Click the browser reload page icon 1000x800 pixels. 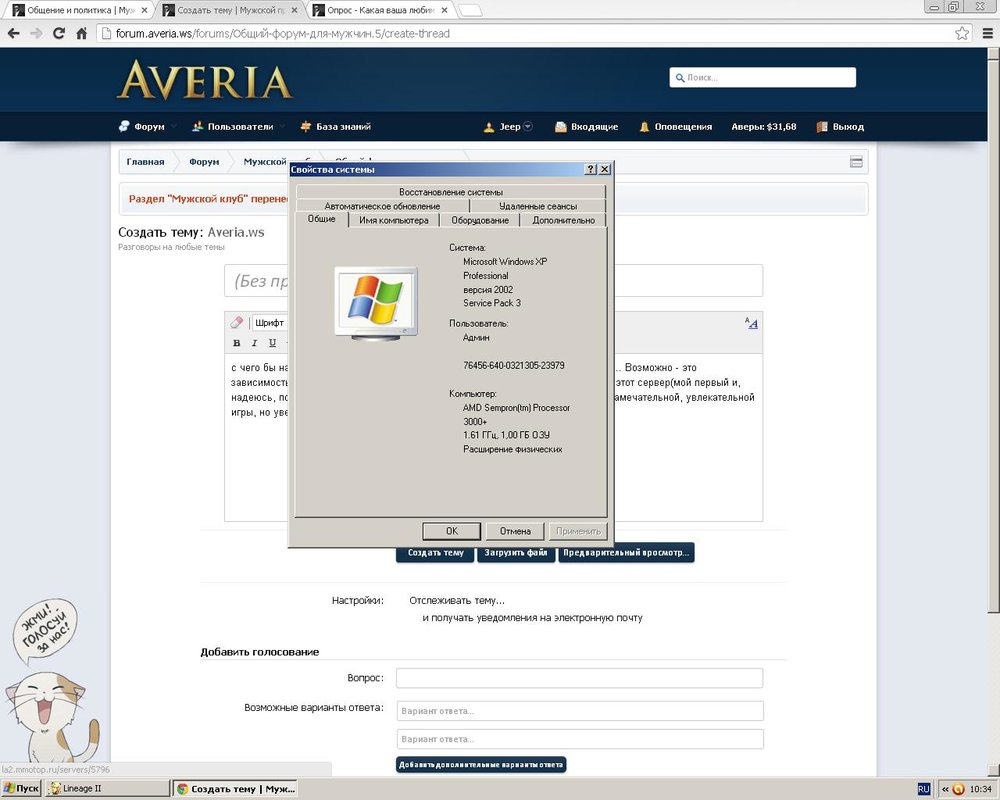click(x=59, y=33)
